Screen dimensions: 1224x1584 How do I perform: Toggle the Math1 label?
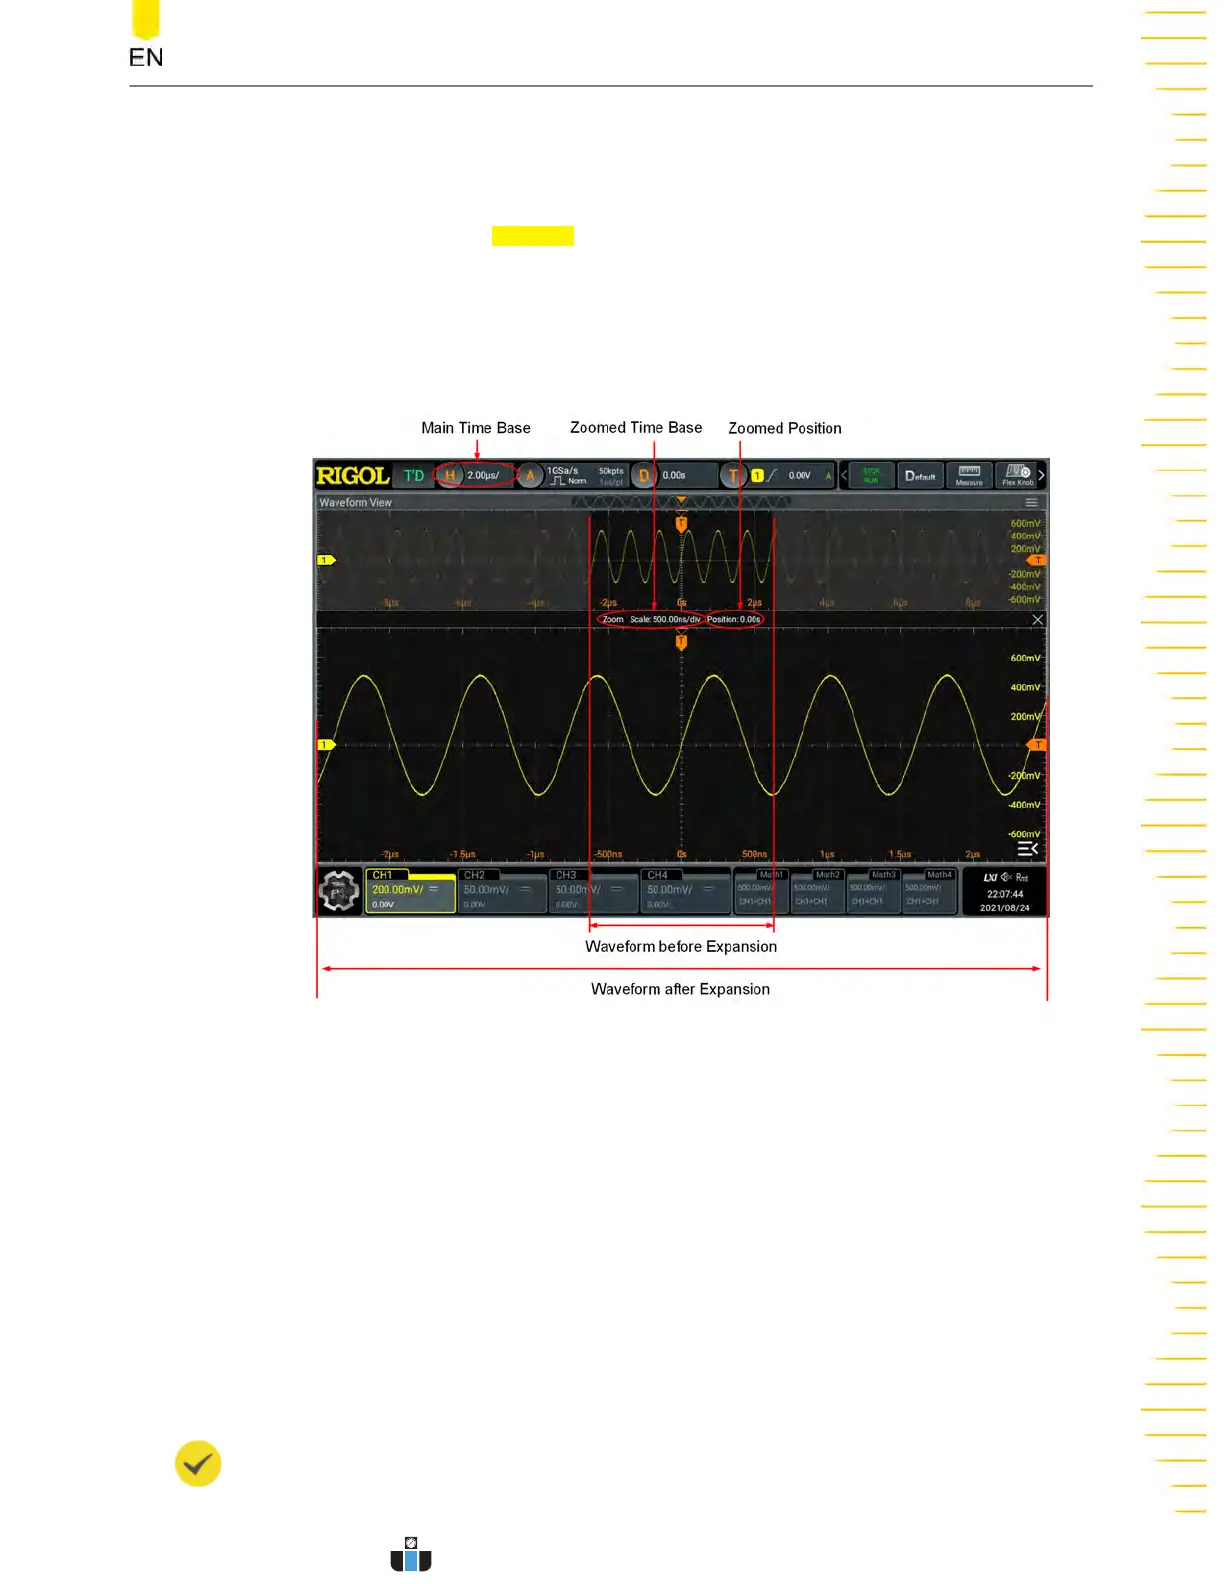click(x=772, y=875)
